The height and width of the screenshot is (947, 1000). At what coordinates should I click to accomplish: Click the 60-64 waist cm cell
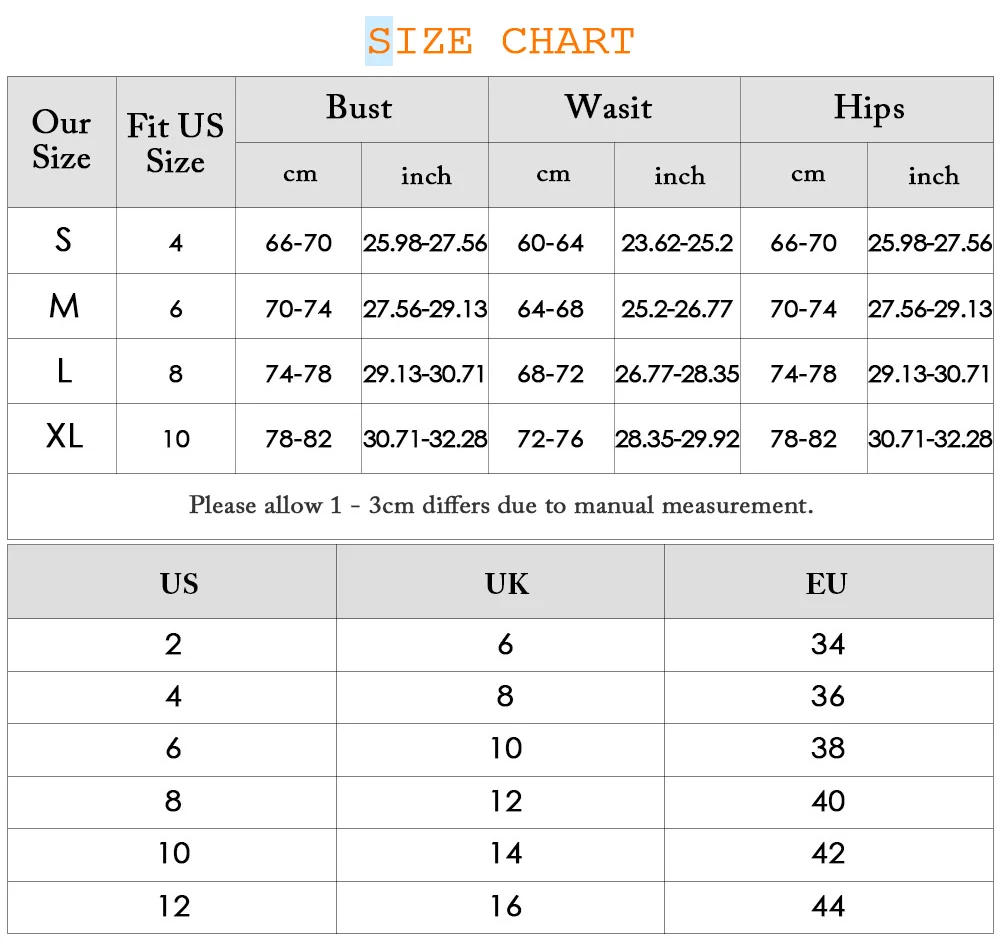pyautogui.click(x=550, y=243)
